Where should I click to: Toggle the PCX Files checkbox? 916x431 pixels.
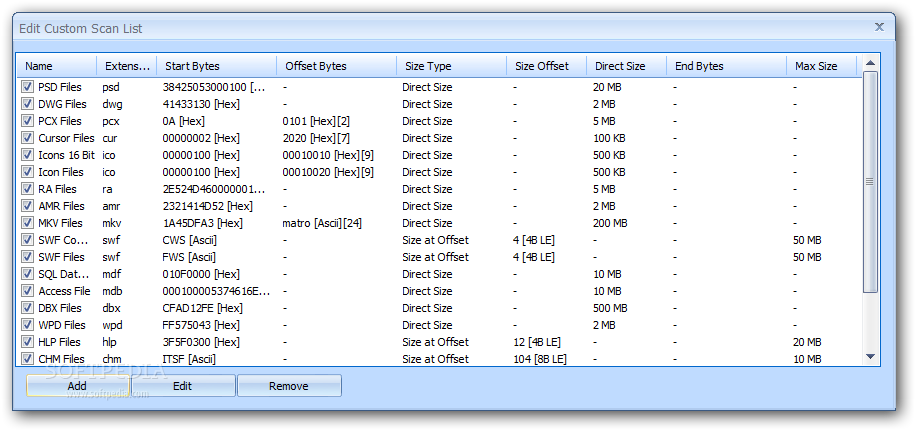[x=27, y=121]
